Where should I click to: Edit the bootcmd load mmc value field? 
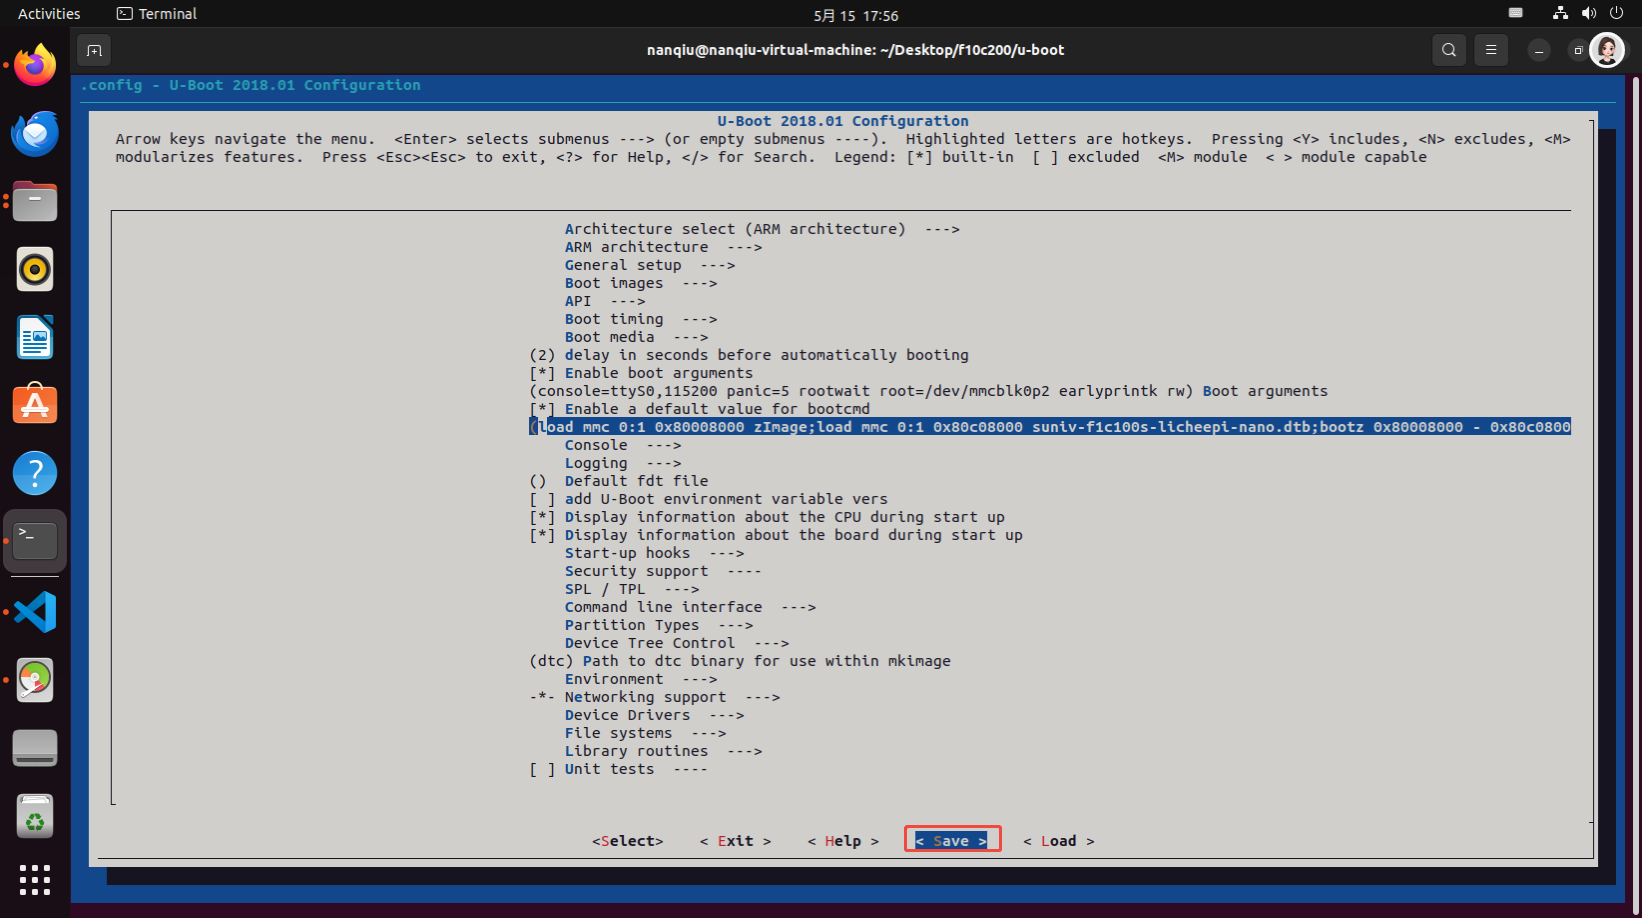[x=1050, y=427]
